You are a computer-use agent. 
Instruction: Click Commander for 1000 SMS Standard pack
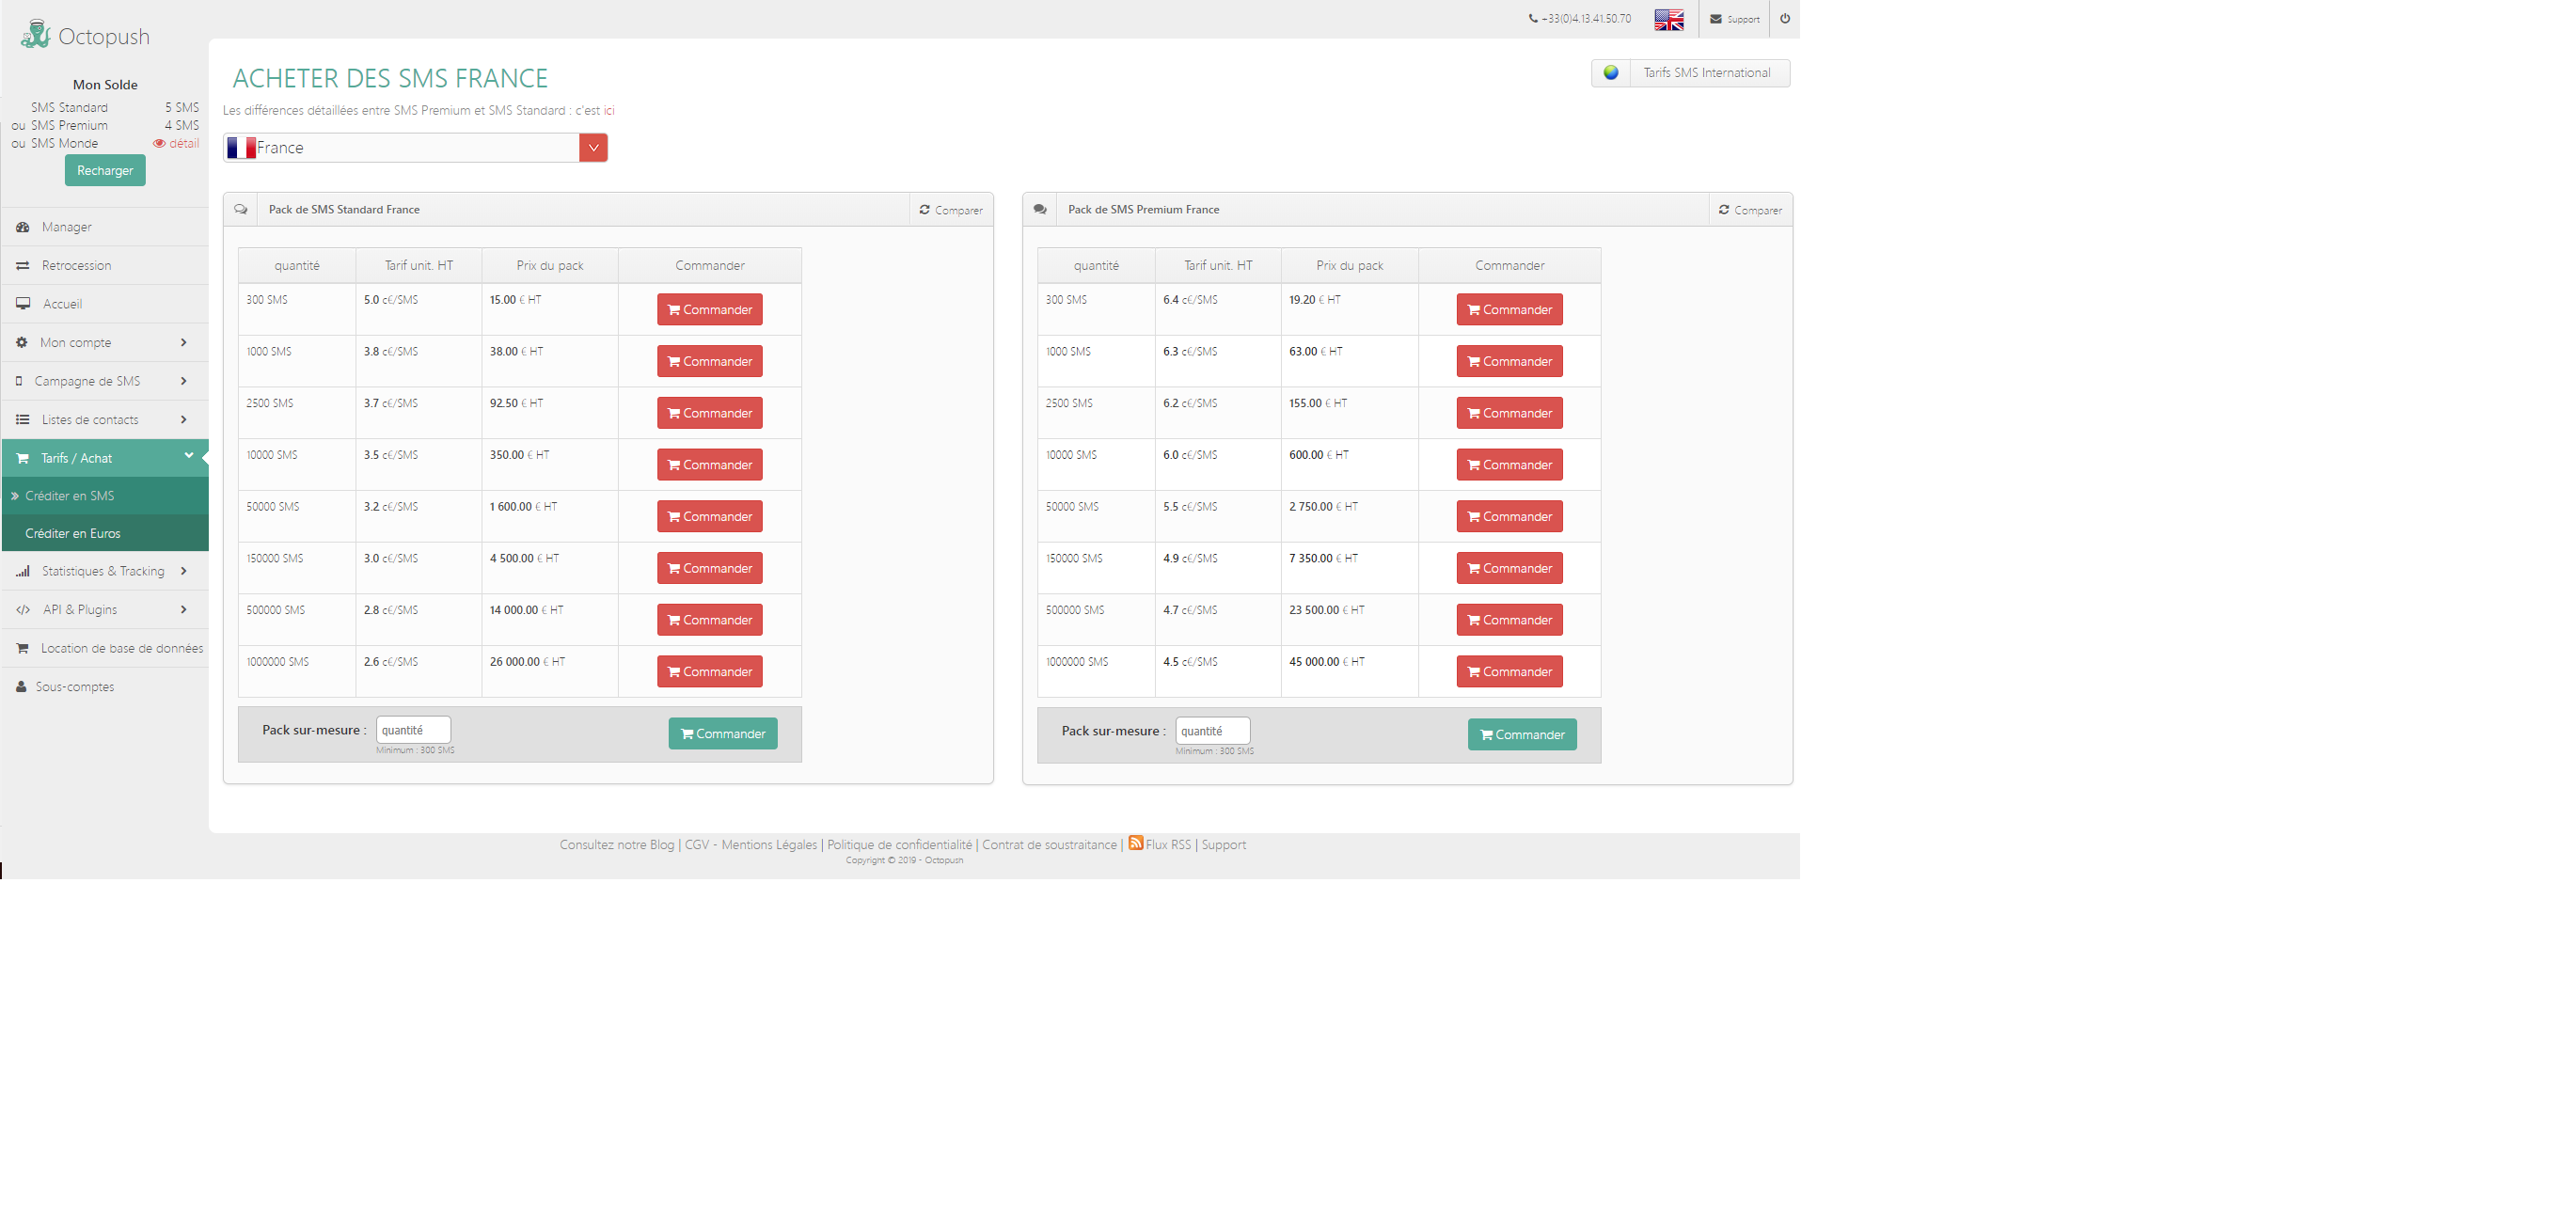pos(710,360)
